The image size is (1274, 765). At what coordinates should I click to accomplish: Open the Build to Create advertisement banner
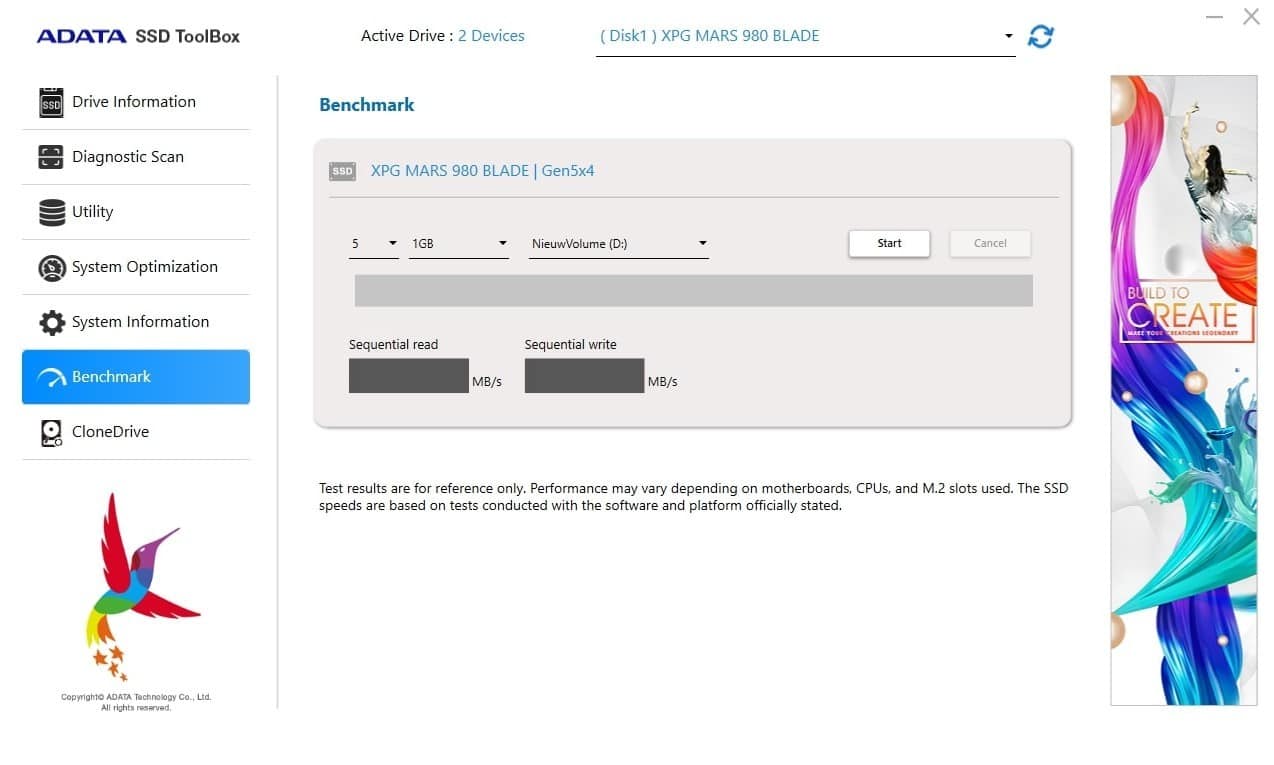(1184, 390)
